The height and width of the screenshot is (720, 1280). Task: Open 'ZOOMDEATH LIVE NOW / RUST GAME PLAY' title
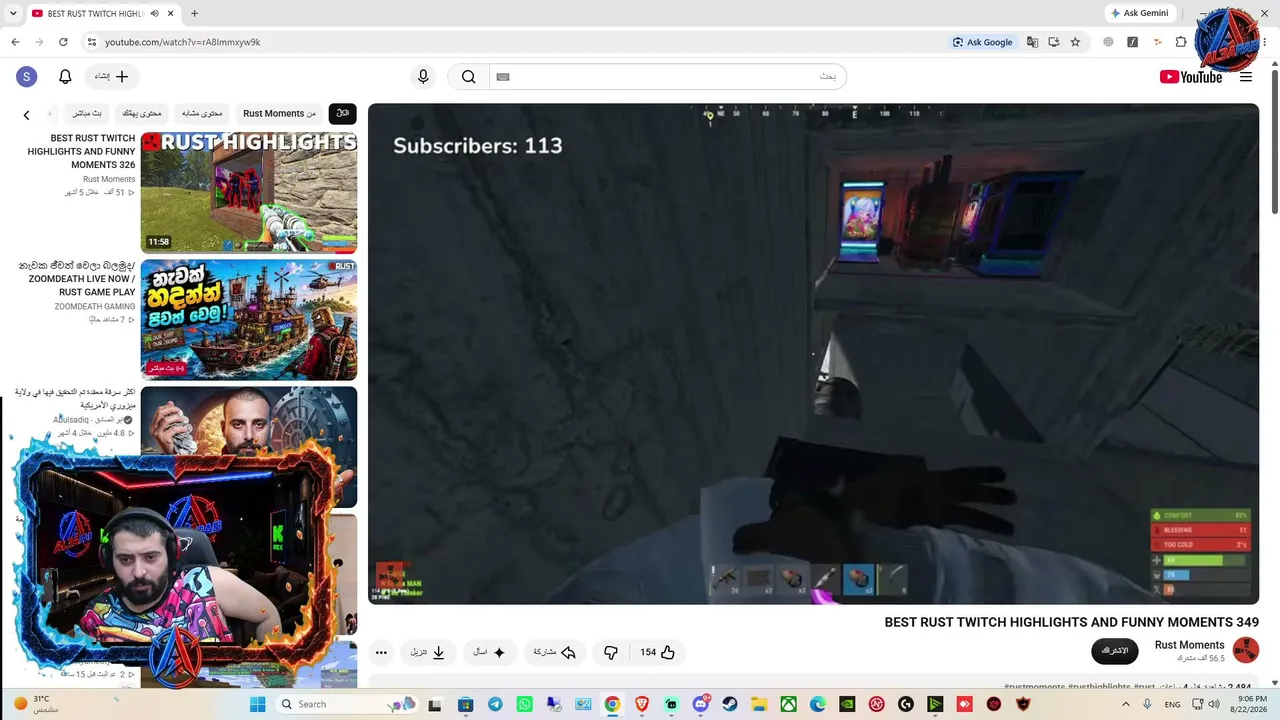[77, 279]
